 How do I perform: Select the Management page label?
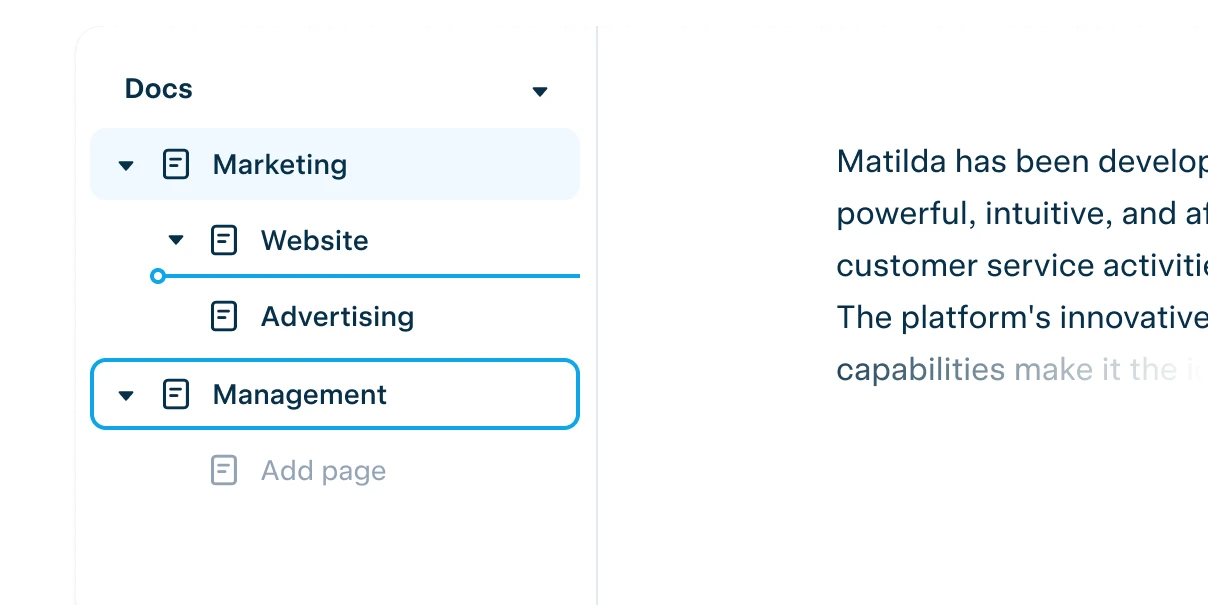(x=299, y=394)
